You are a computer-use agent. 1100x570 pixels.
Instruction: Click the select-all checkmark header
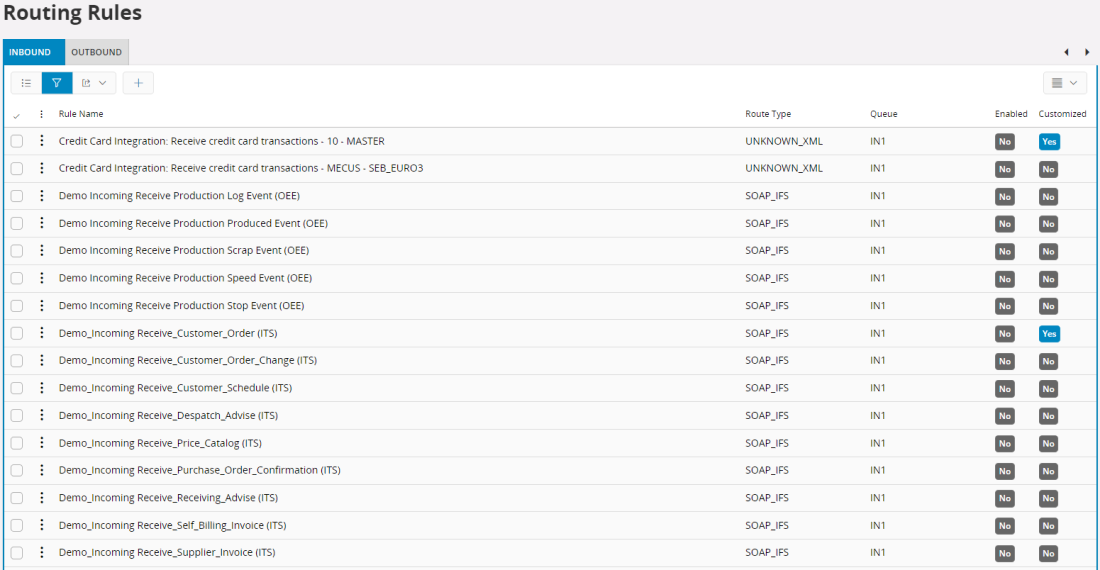tap(16, 115)
